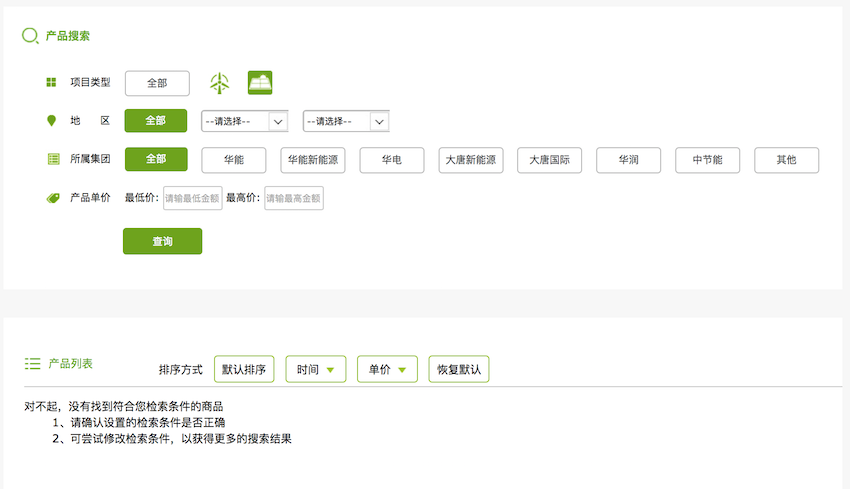Click the 产品搜索 section heading
The image size is (850, 489).
pyautogui.click(x=68, y=36)
